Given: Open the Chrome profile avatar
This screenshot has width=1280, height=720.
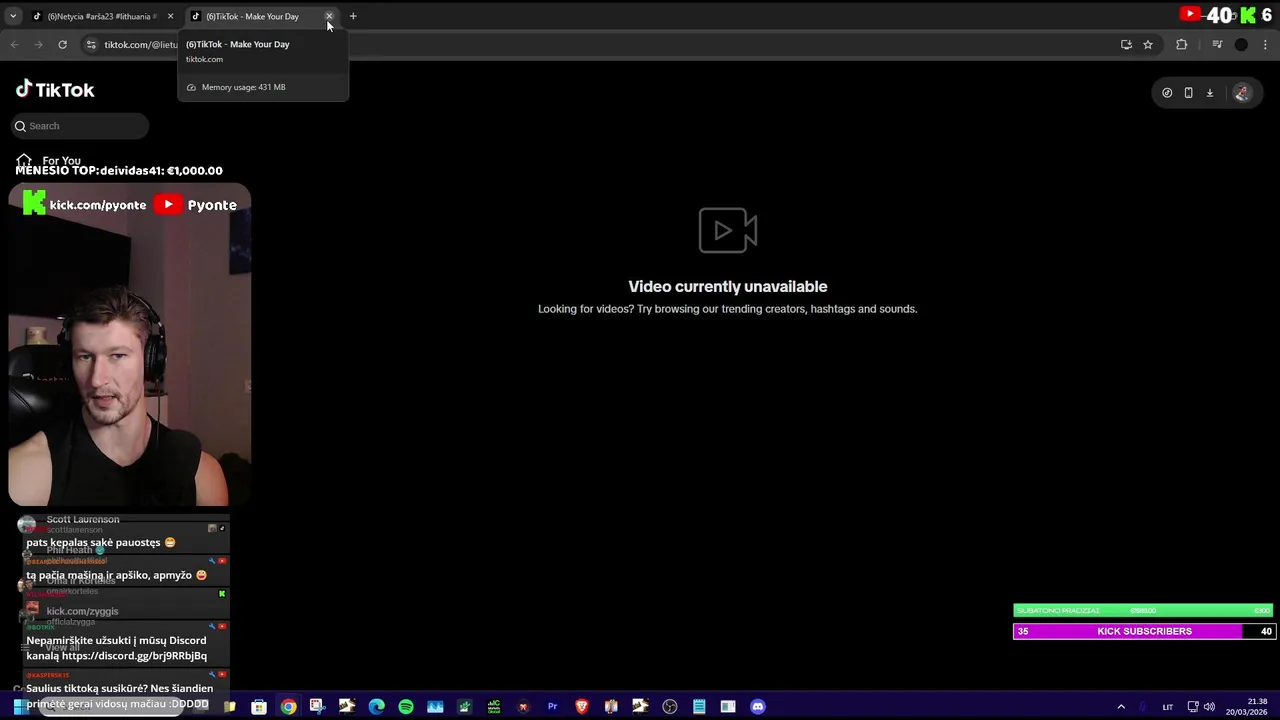Looking at the screenshot, I should pos(1241,44).
